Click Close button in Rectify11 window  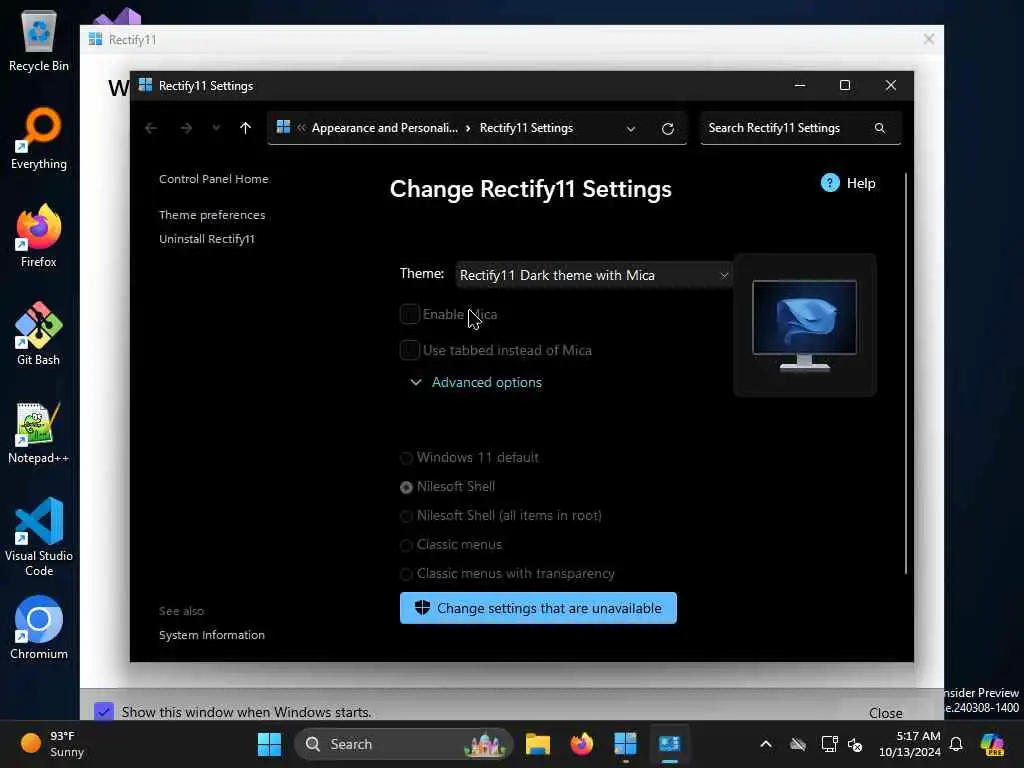[886, 712]
